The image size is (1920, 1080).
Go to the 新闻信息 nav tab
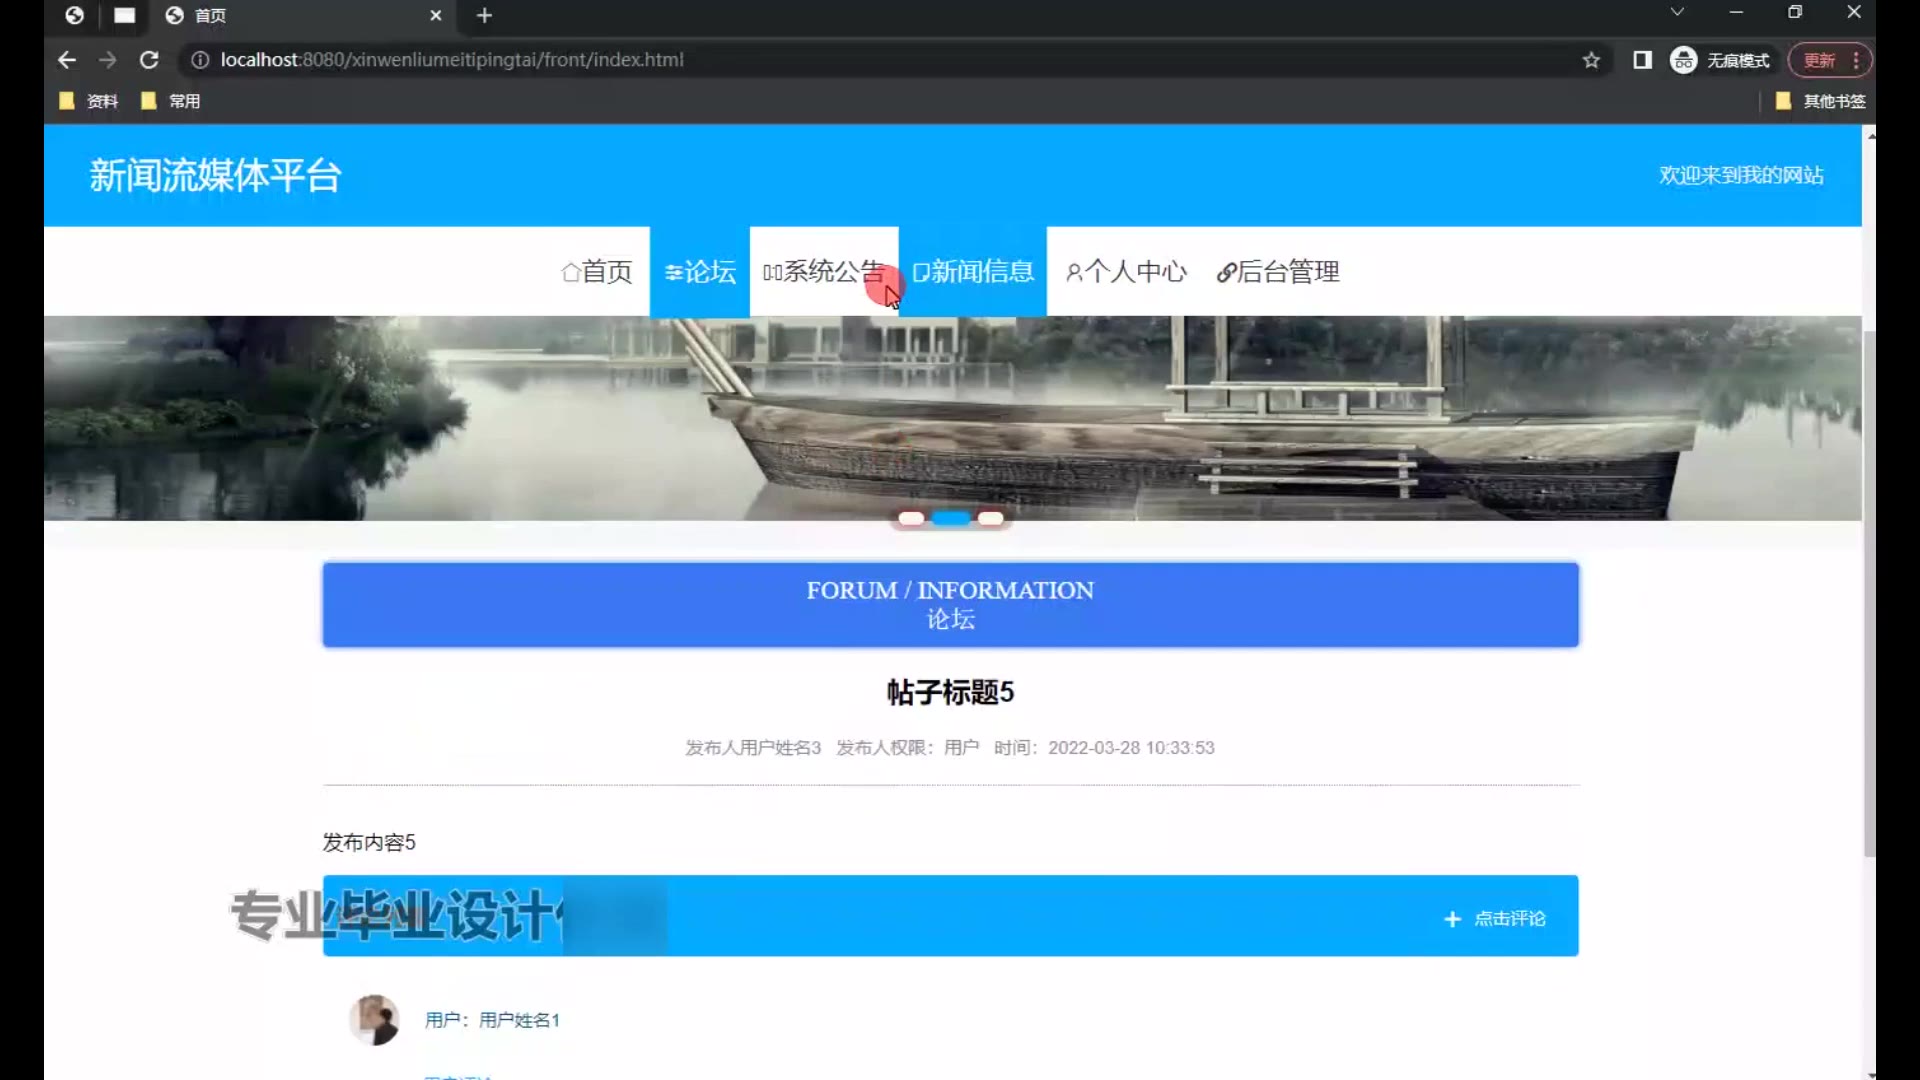tap(972, 272)
